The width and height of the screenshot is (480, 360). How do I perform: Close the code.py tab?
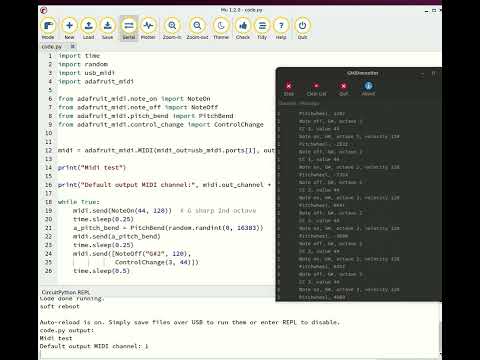(x=73, y=46)
